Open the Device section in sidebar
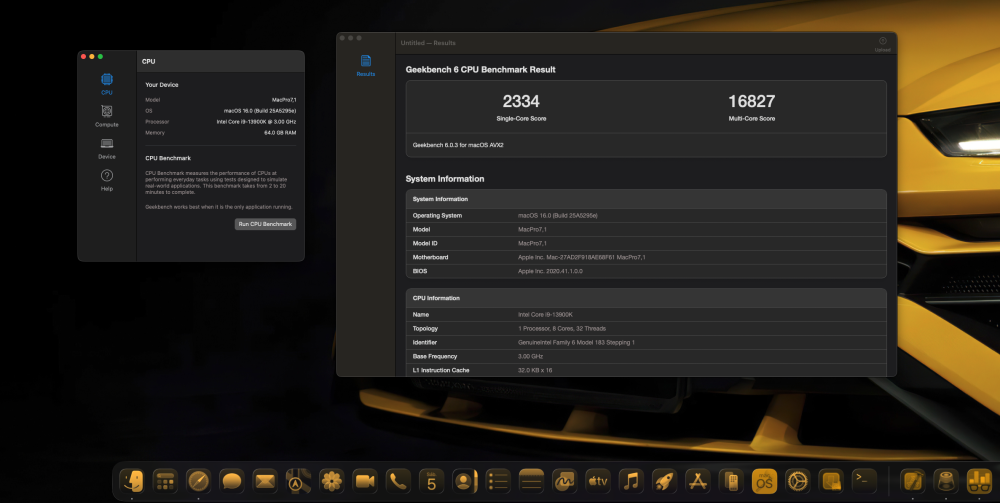1000x503 pixels. [x=107, y=149]
